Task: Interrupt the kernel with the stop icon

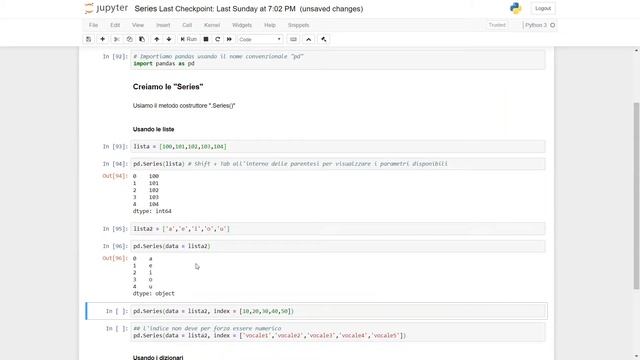Action: tap(206, 39)
